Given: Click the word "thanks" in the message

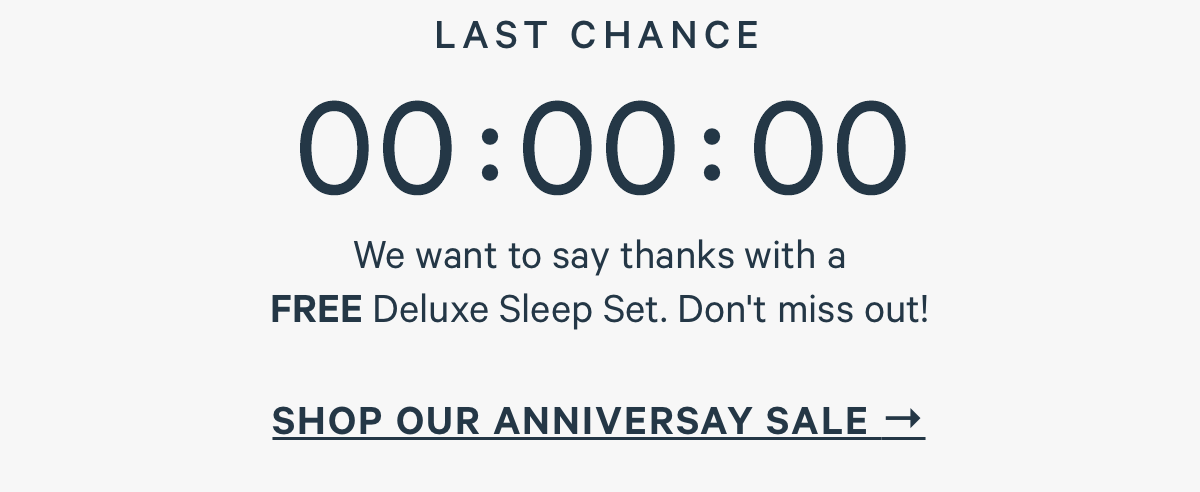Looking at the screenshot, I should 677,257.
